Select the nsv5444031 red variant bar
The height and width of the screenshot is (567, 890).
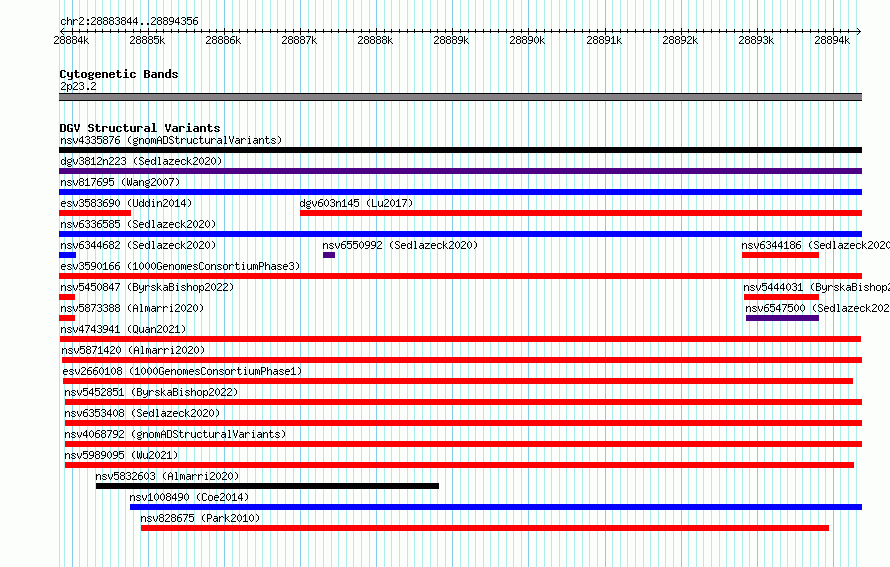(x=781, y=297)
